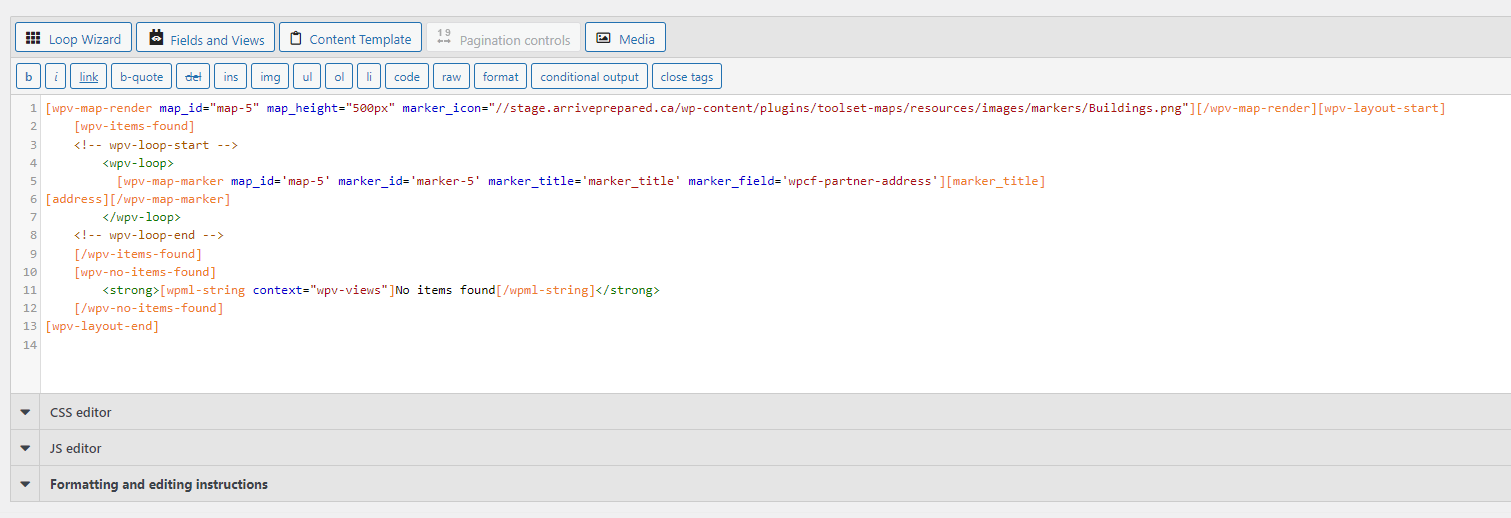Viewport: 1511px width, 518px height.
Task: Click line number 1 in gutter
Action: point(34,108)
